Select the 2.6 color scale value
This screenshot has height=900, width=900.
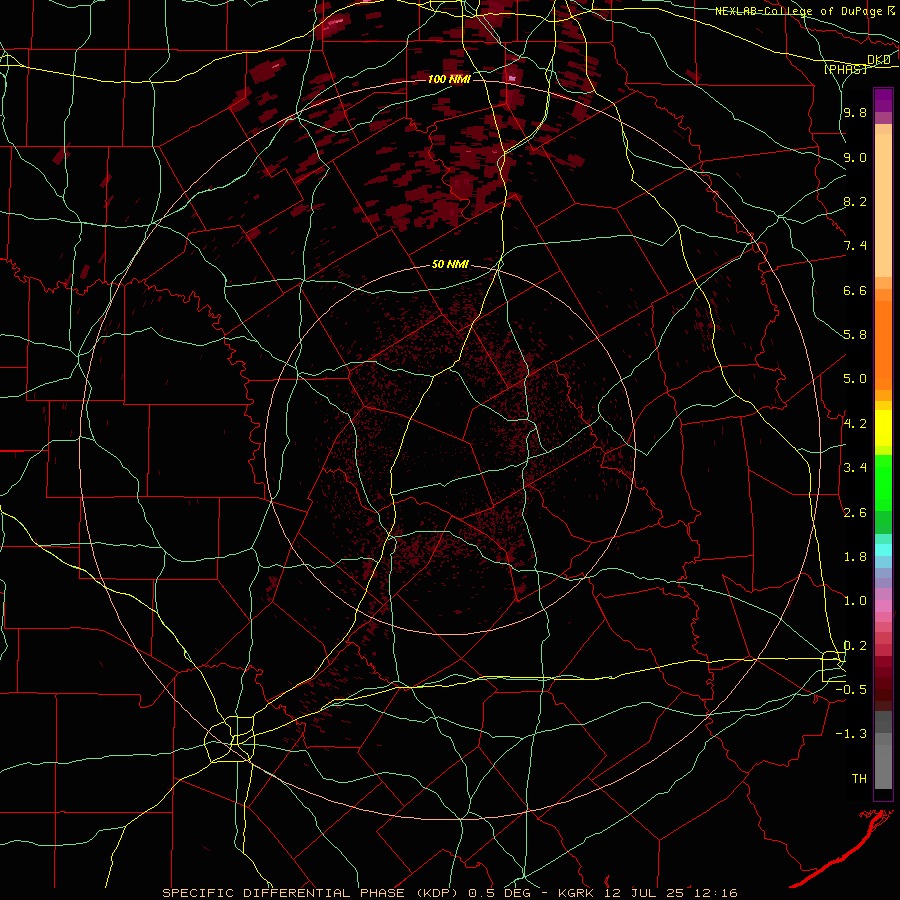tap(855, 513)
